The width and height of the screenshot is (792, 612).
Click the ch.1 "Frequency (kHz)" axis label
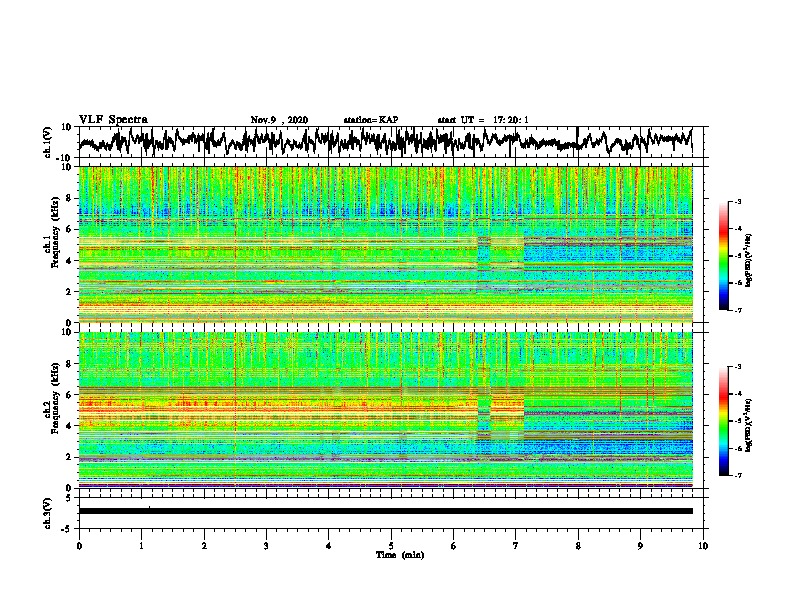point(56,234)
